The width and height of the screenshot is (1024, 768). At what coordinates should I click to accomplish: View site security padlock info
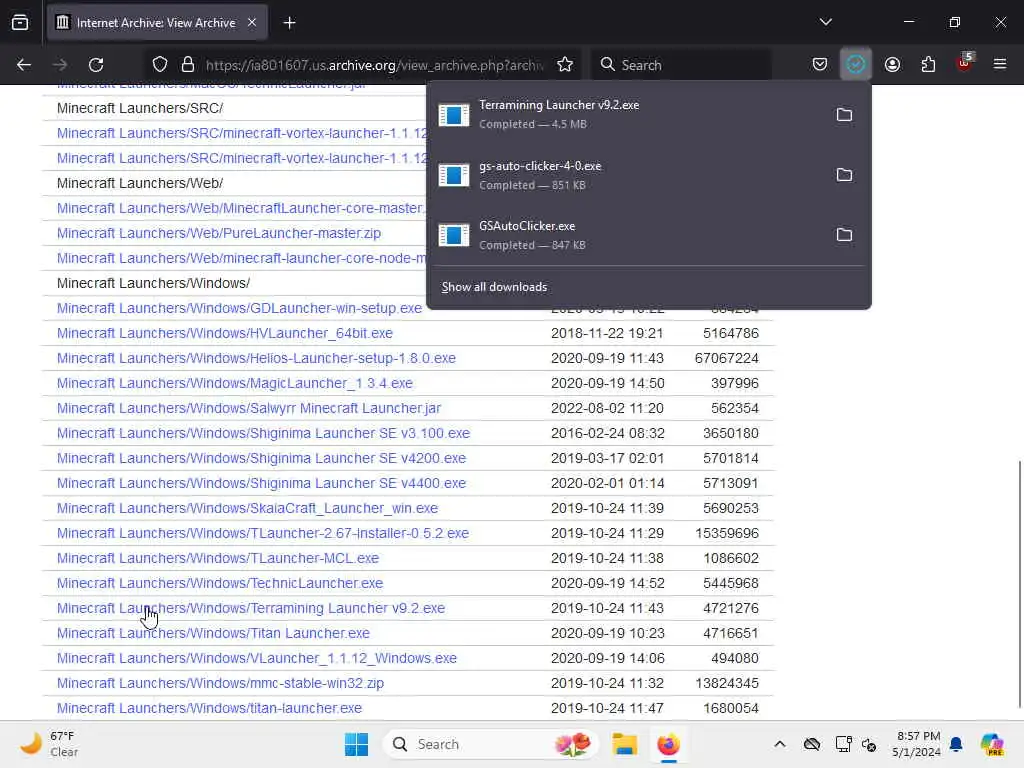tap(188, 65)
